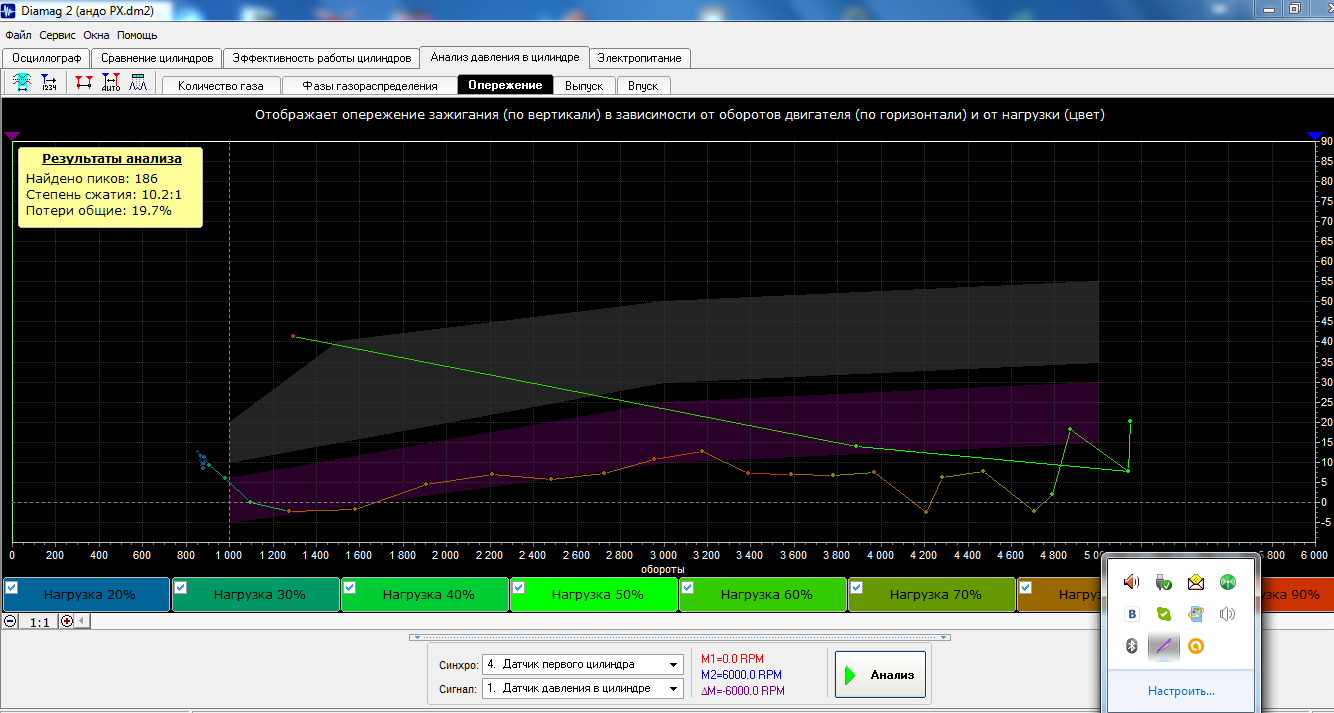Click the zoom in red plus icon
Screen dimensions: 1334x713
(x=67, y=621)
